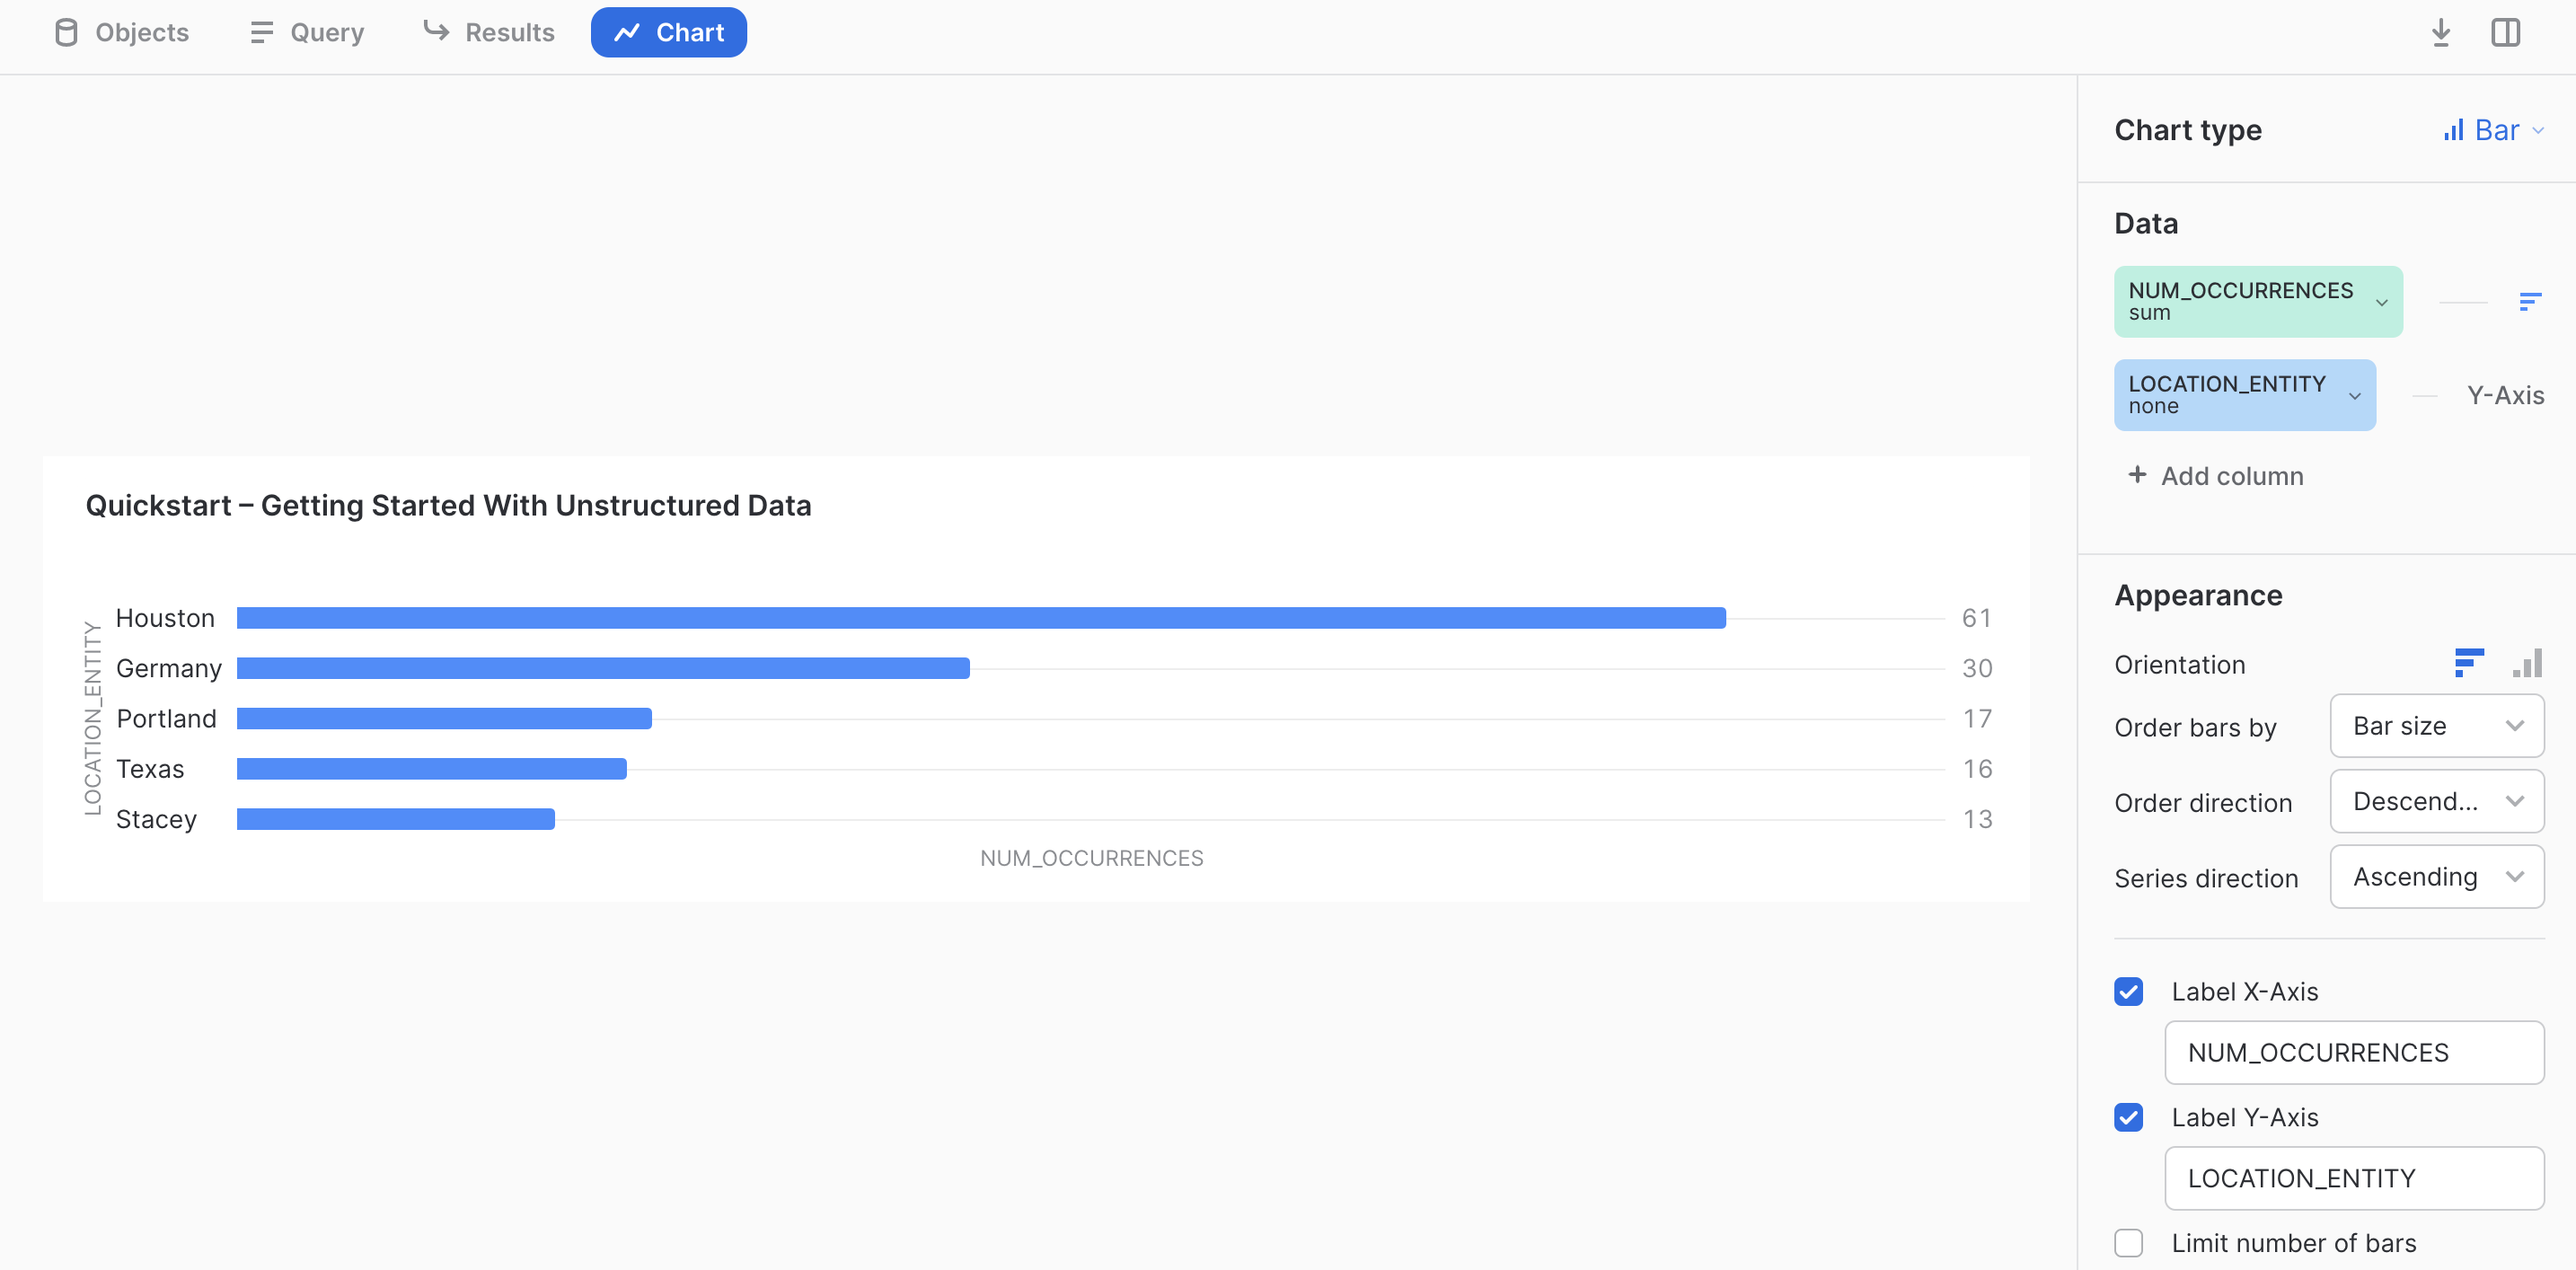Uncheck the Label Y-Axis checkbox
The width and height of the screenshot is (2576, 1270).
coord(2129,1117)
